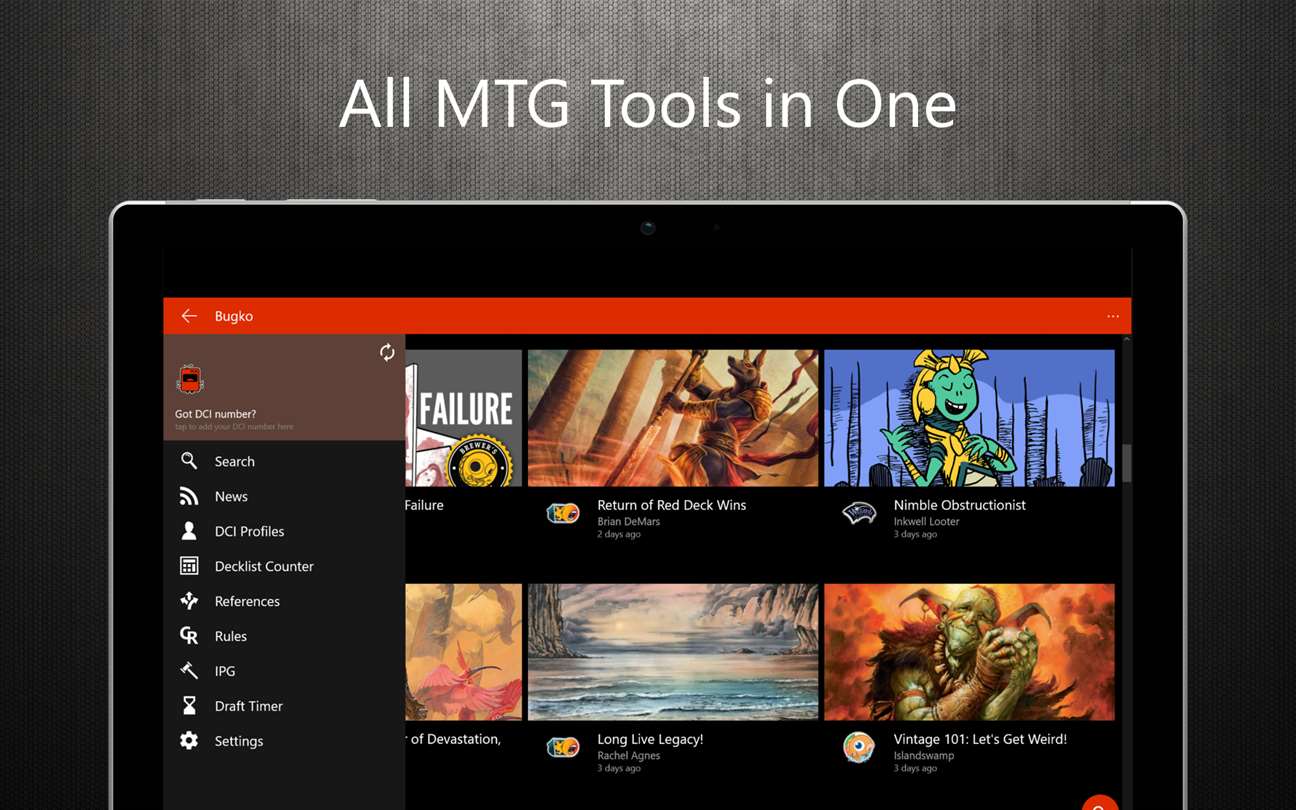Viewport: 1296px width, 810px height.
Task: Click the Islandswamp eye logo icon
Action: [x=859, y=747]
